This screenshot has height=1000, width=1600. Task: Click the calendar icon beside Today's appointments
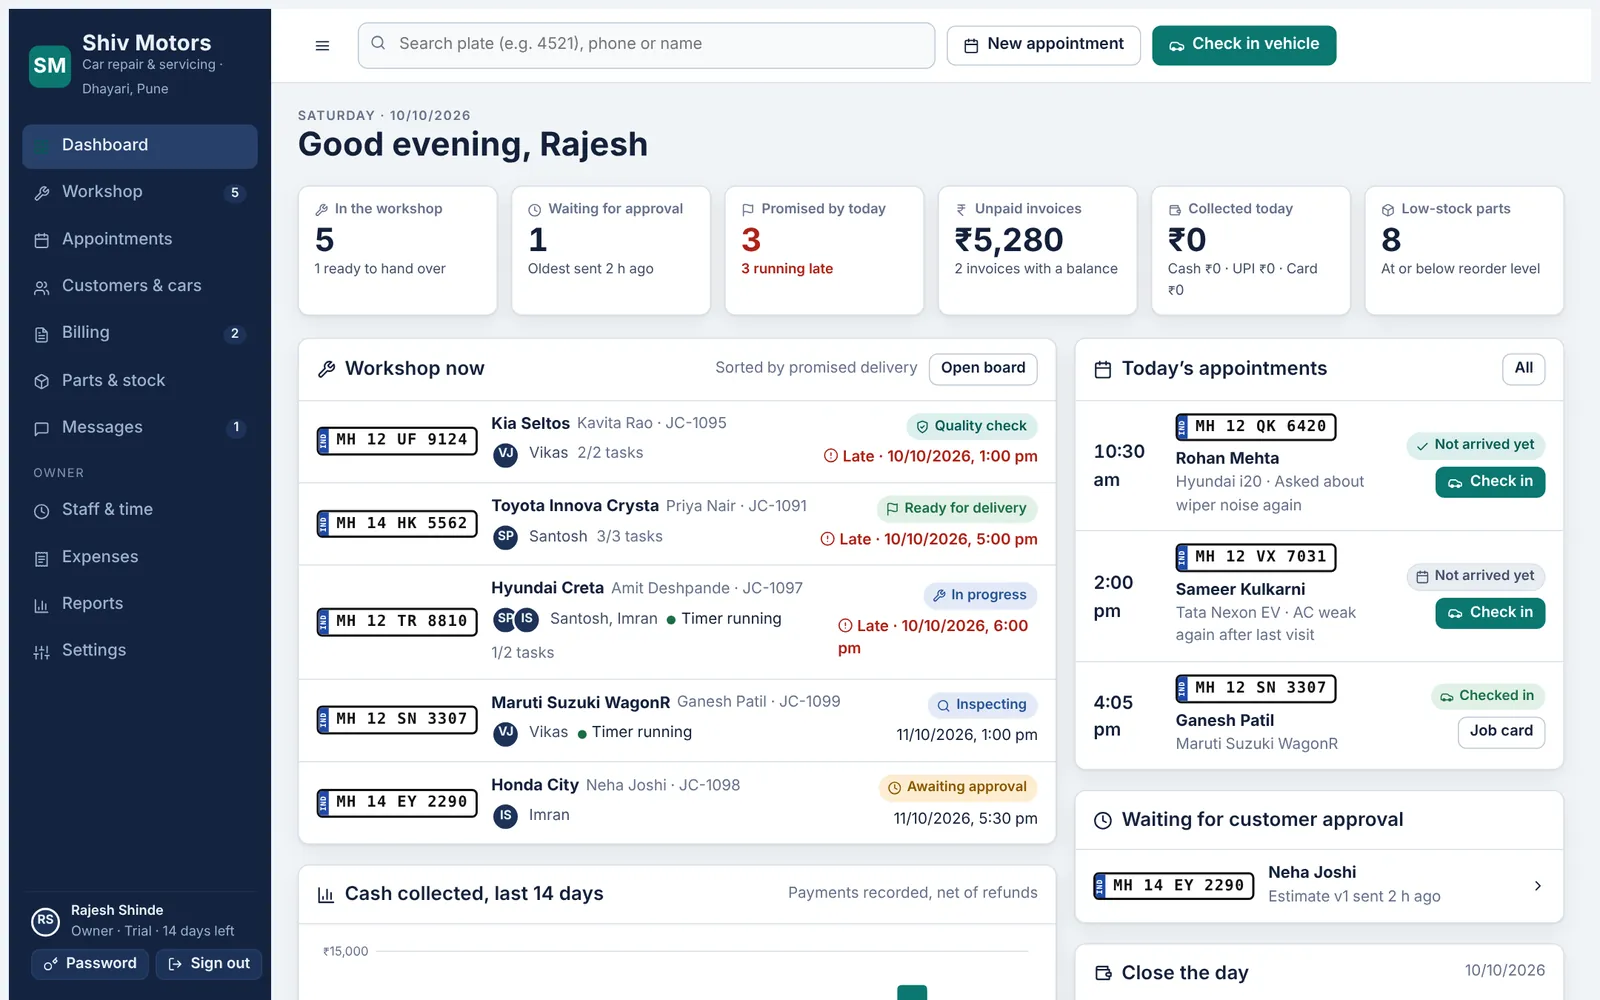pyautogui.click(x=1103, y=369)
